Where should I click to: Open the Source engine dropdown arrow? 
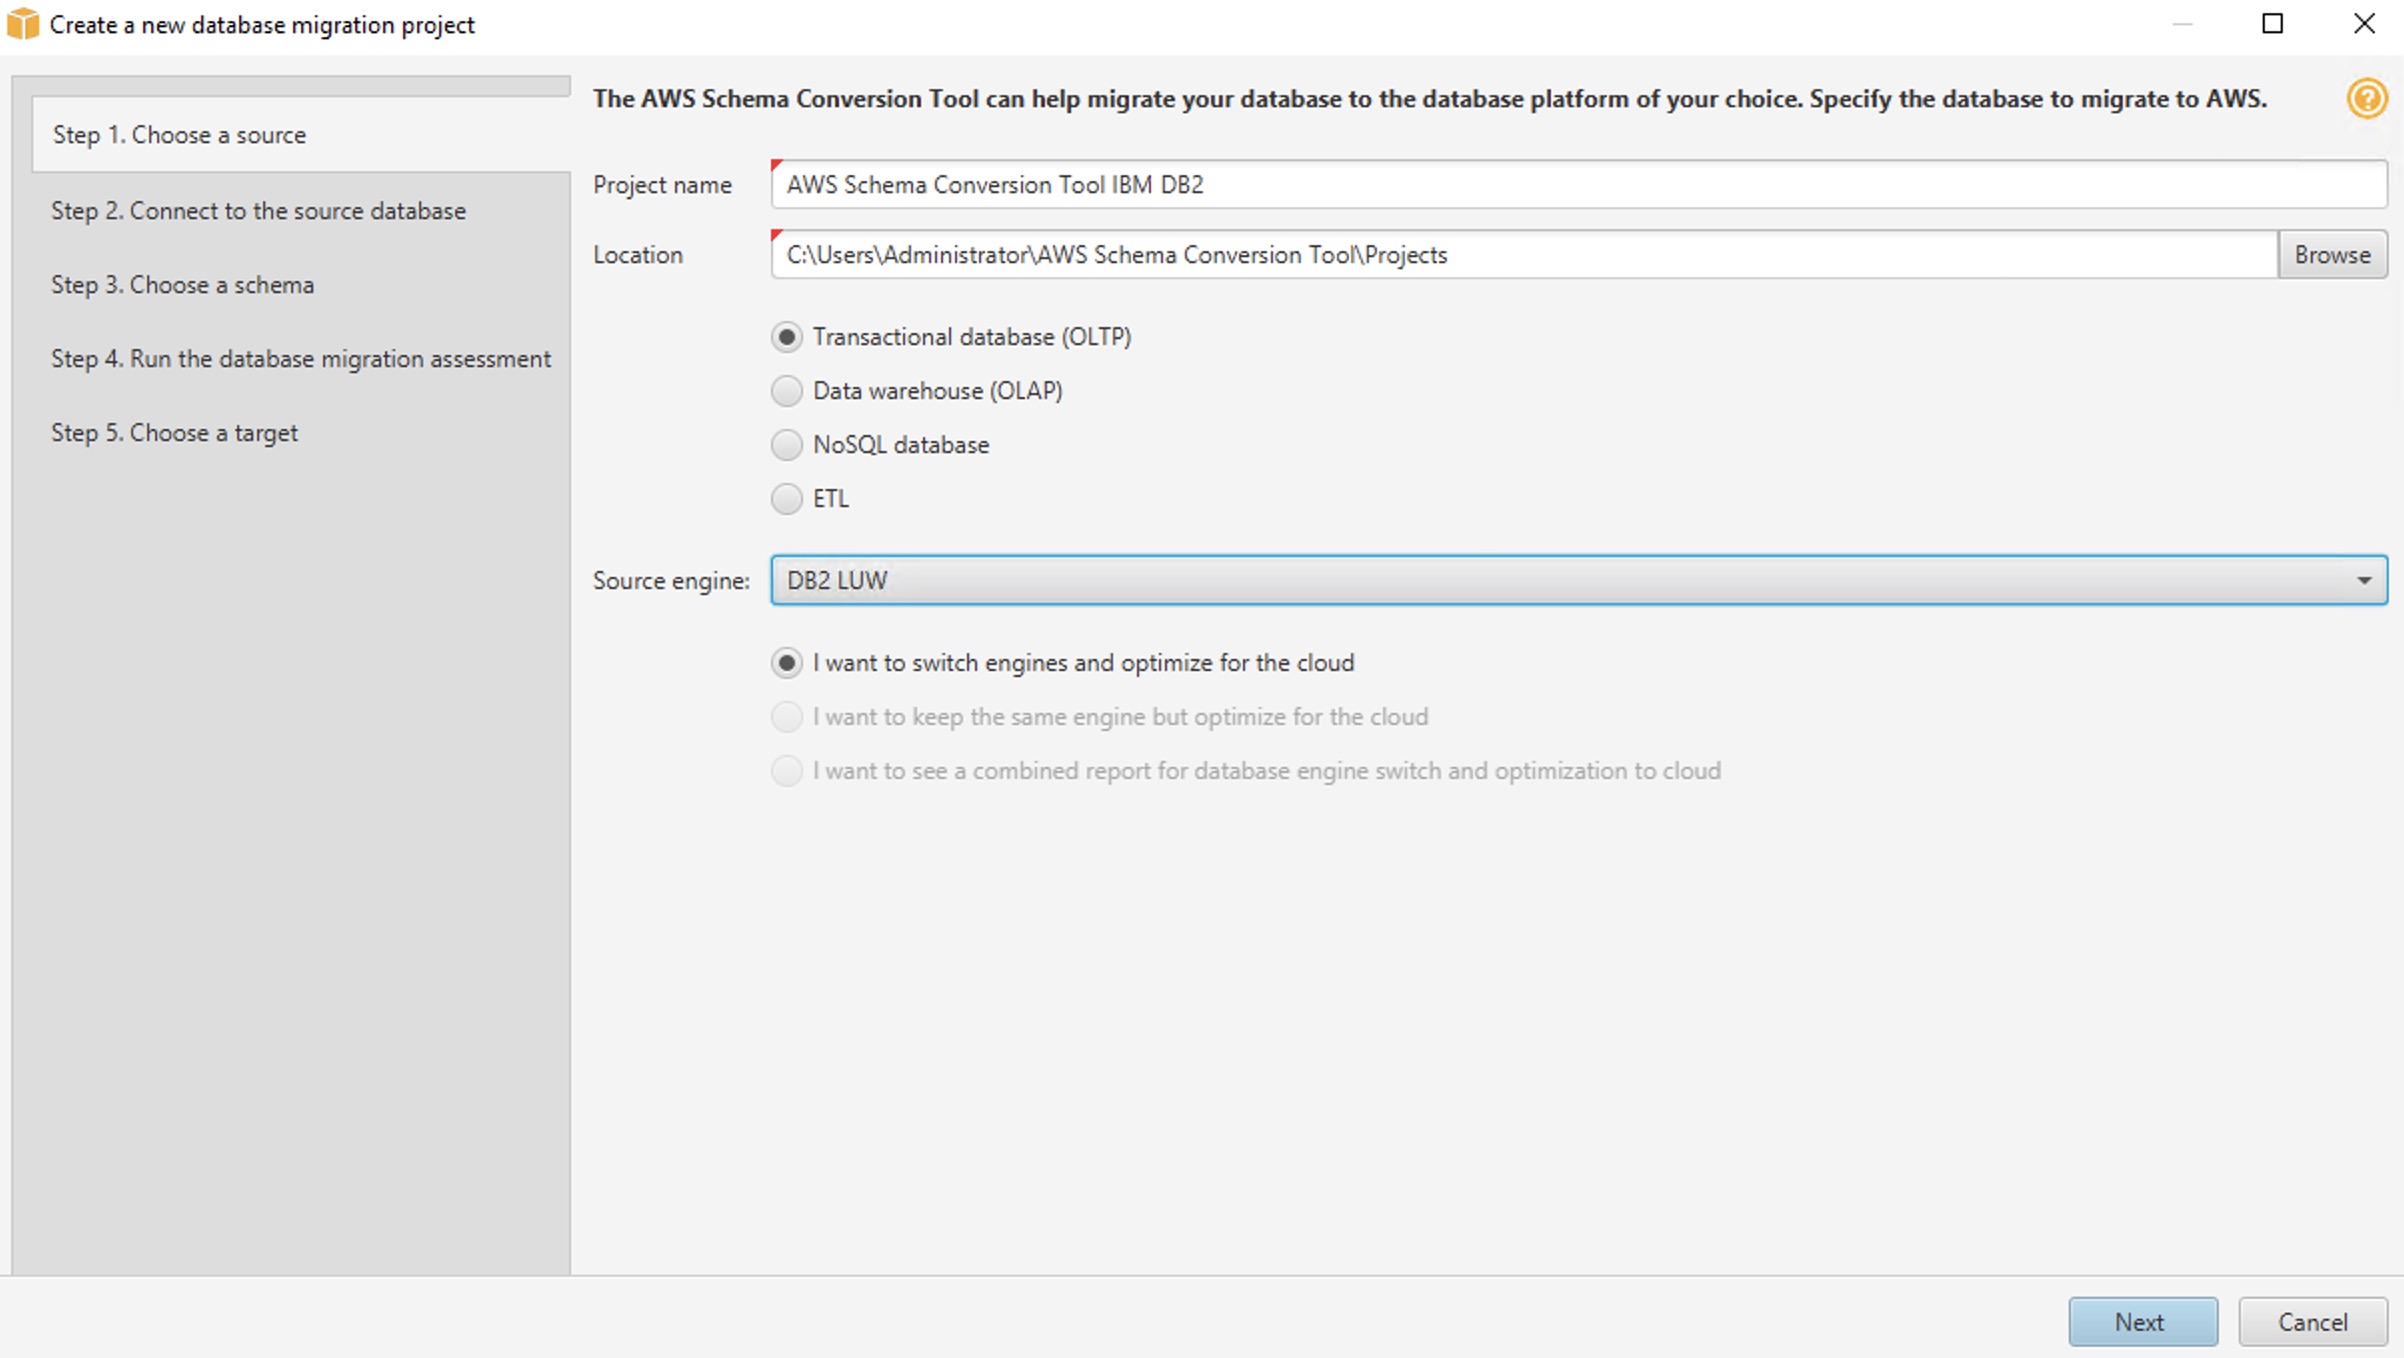(x=2363, y=581)
